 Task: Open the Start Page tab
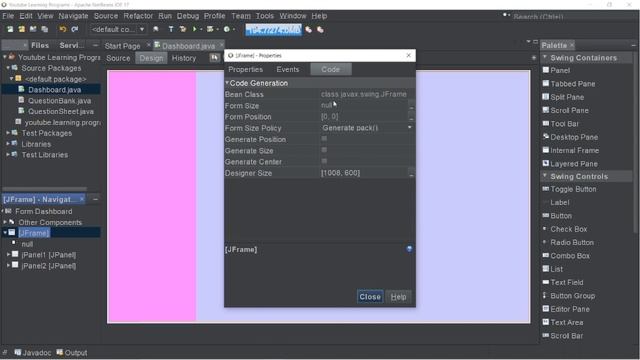[x=122, y=46]
